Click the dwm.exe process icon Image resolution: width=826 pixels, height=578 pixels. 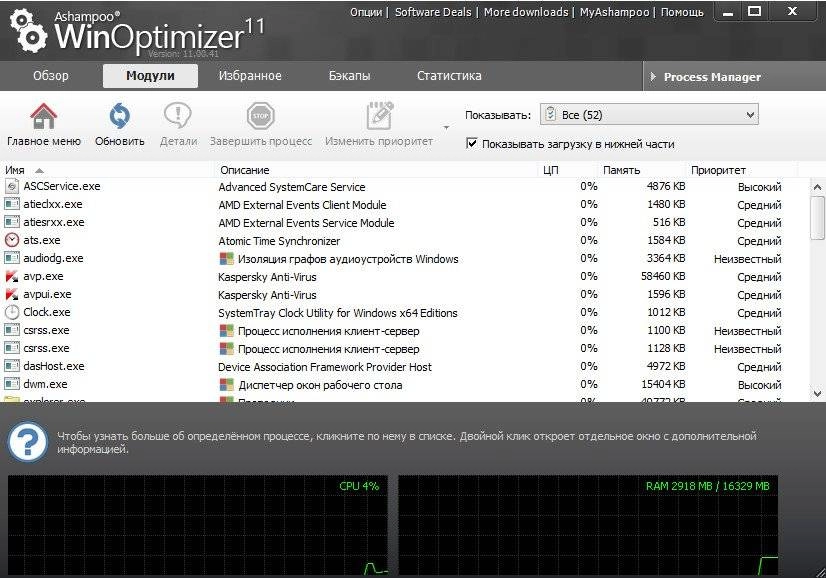coord(12,384)
